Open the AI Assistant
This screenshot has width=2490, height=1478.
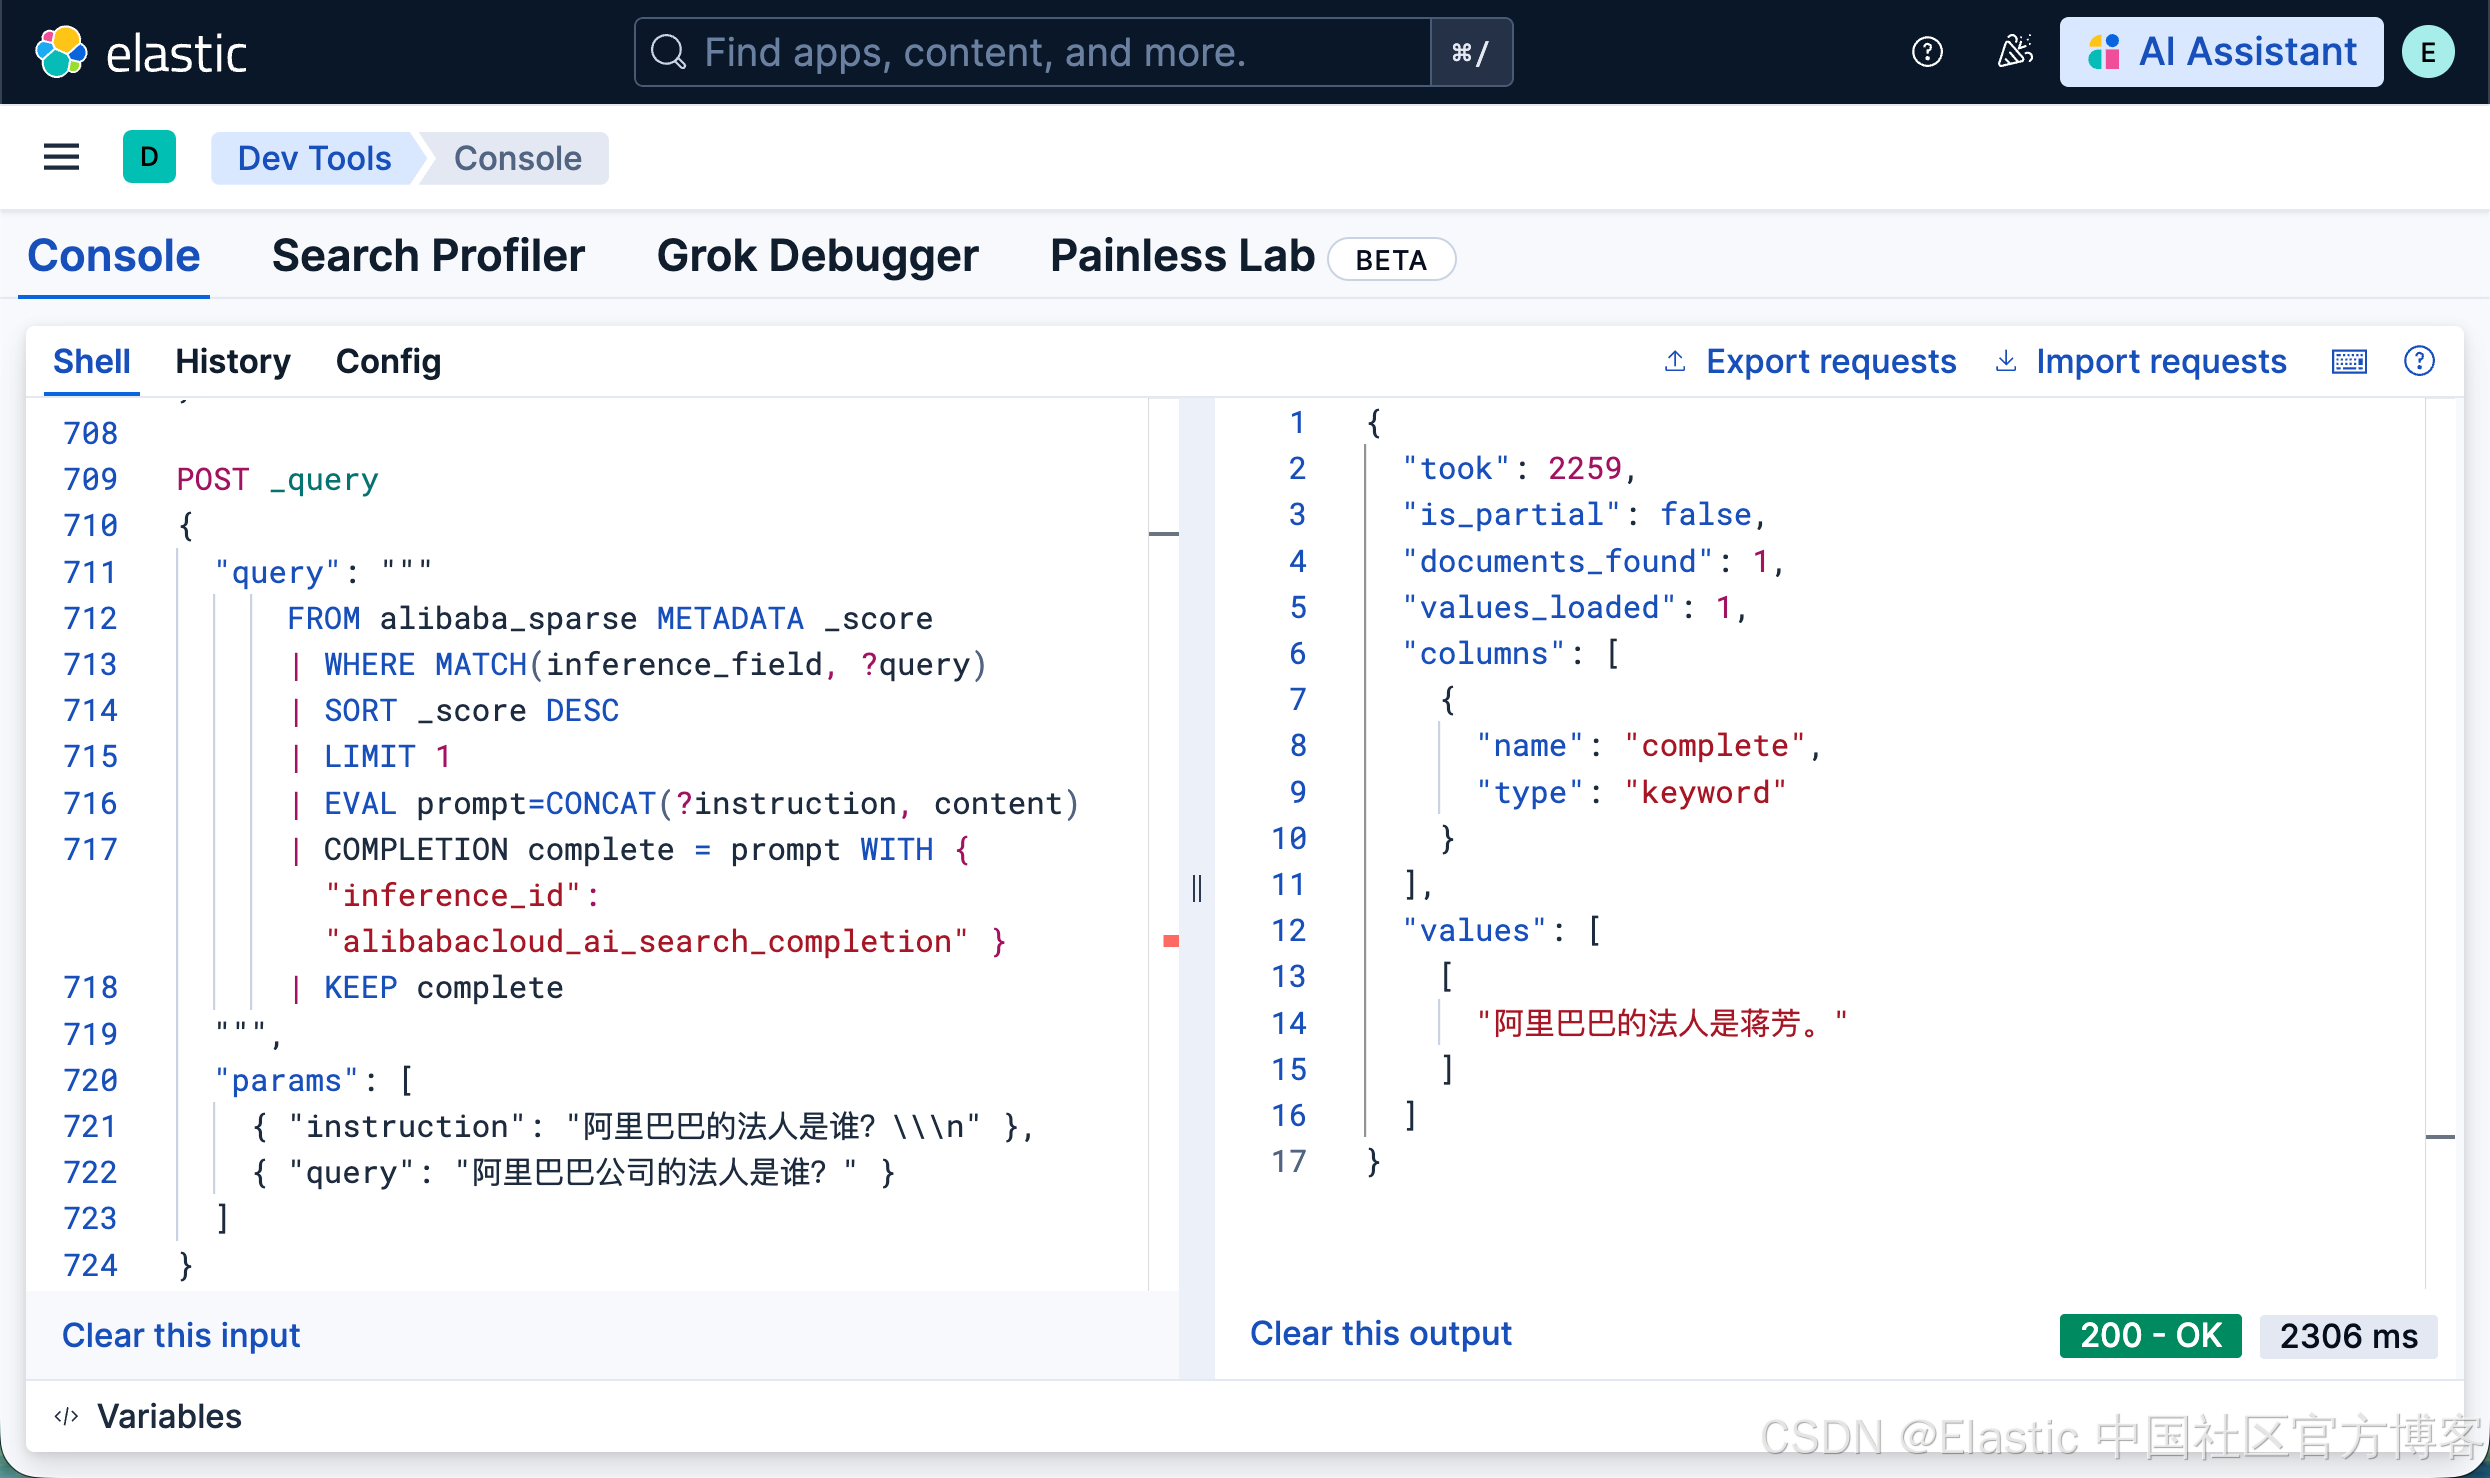pos(2221,52)
